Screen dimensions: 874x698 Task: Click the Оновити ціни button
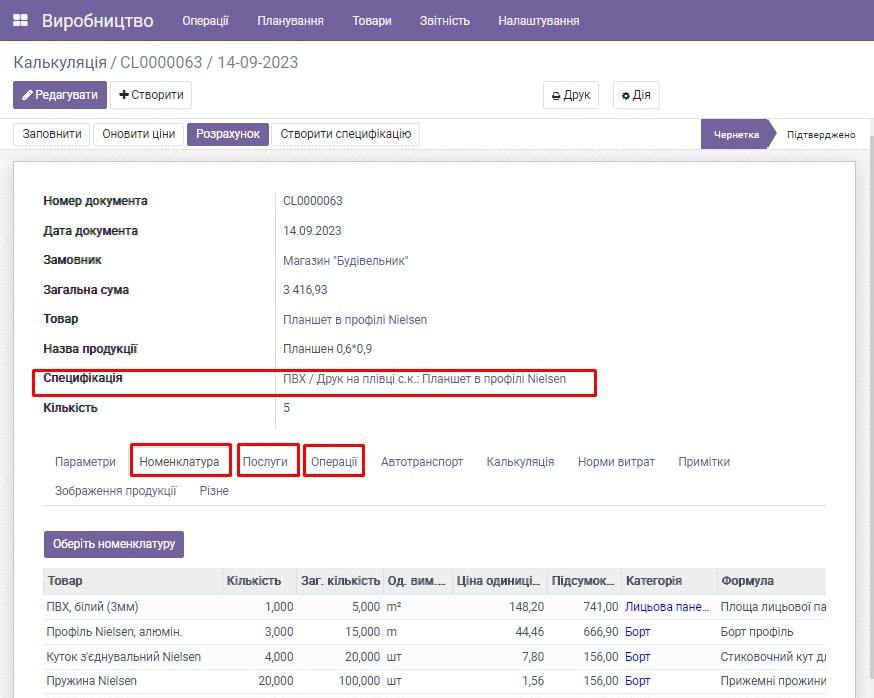[139, 134]
